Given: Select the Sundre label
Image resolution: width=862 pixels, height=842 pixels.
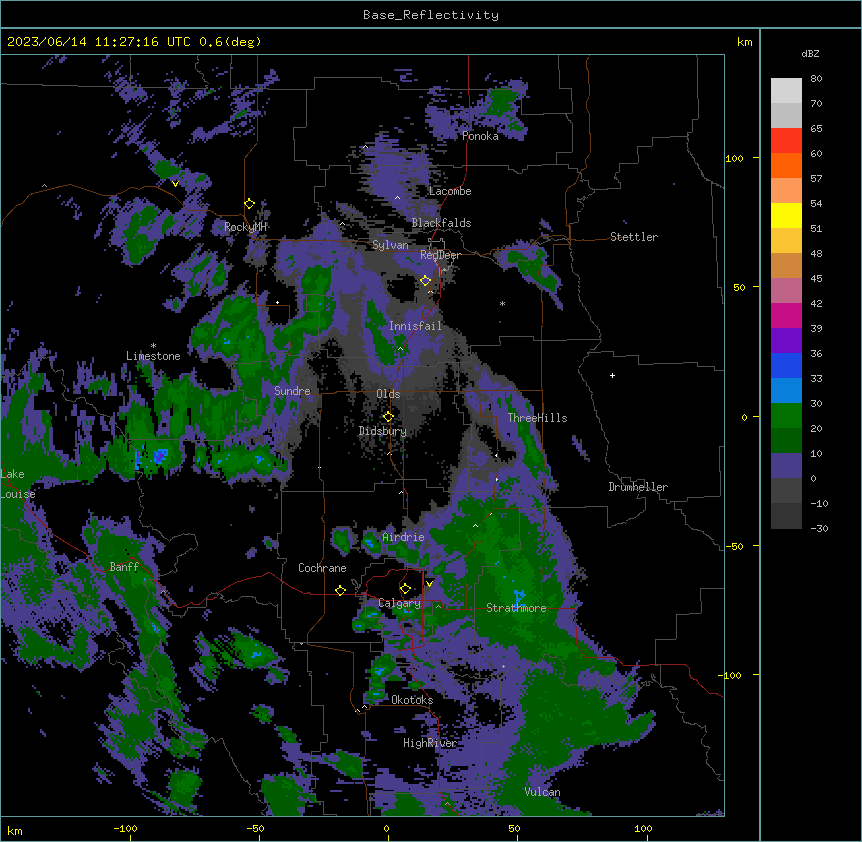Looking at the screenshot, I should point(292,391).
